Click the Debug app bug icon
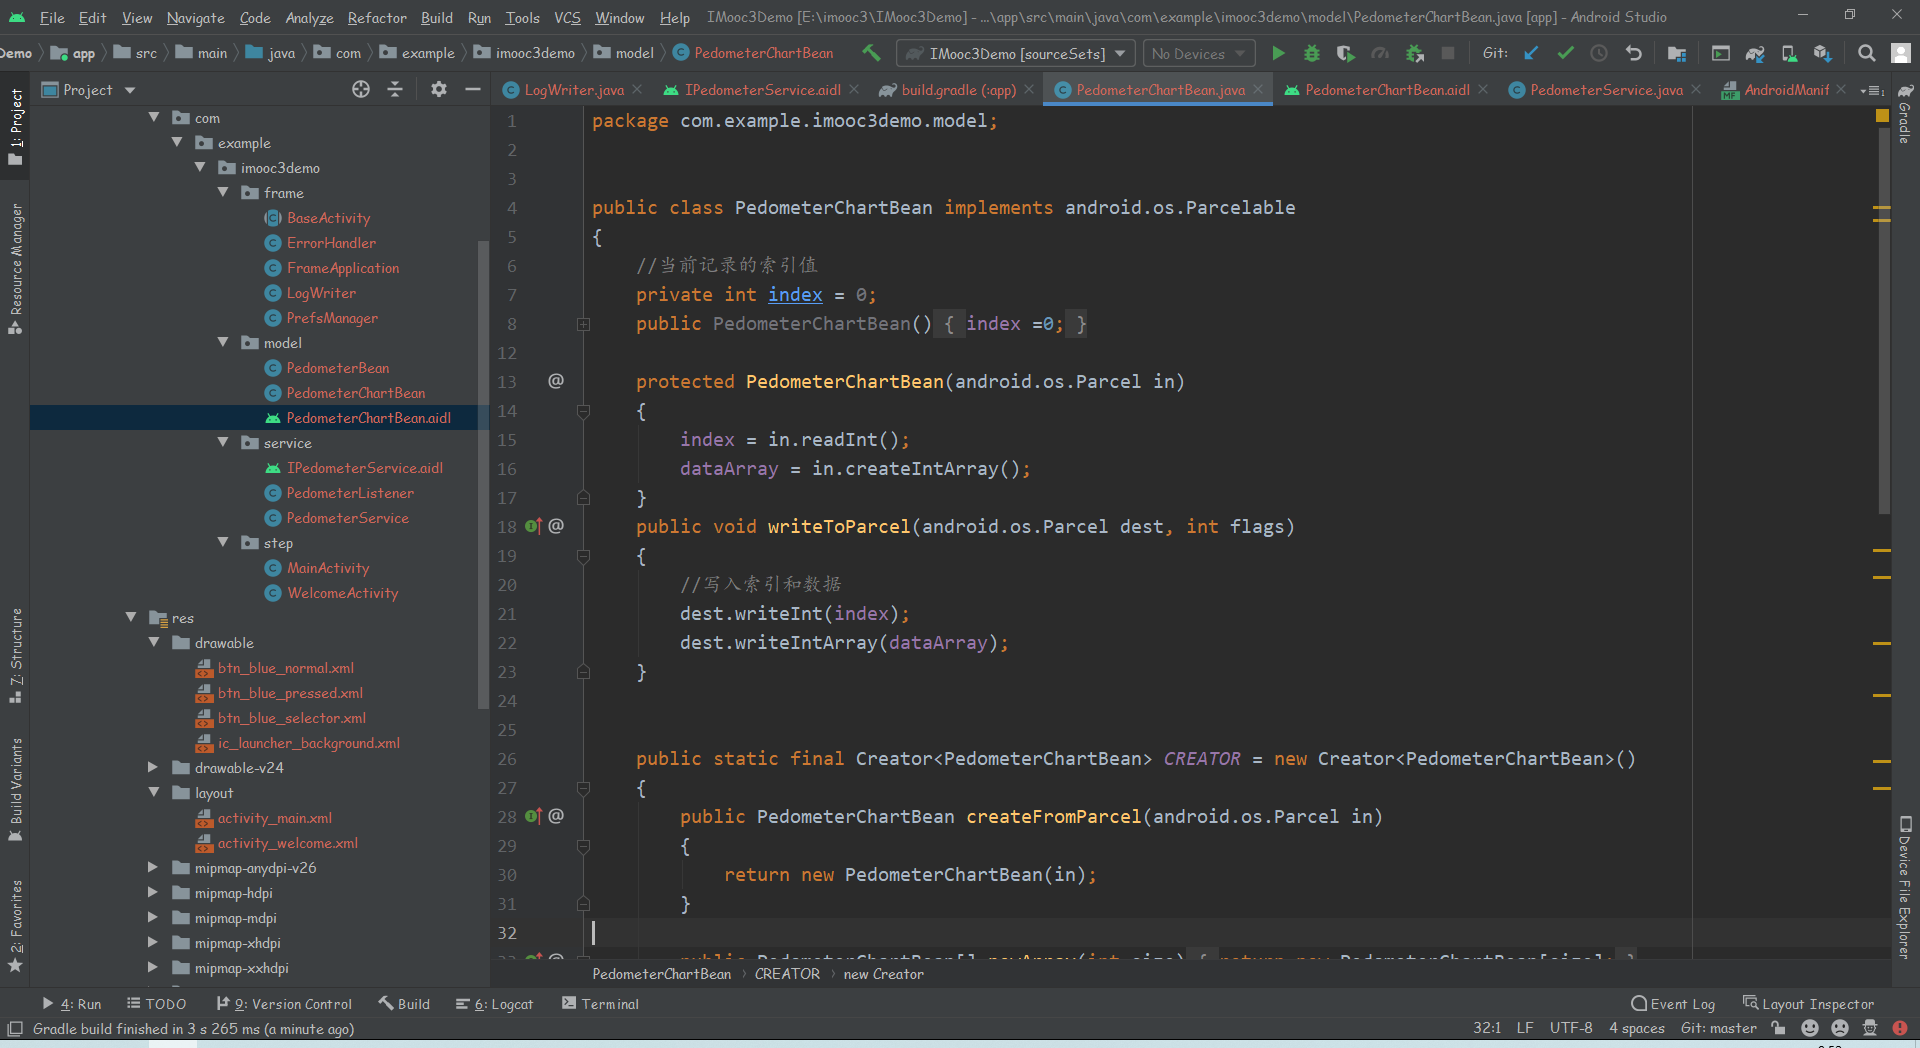 pos(1312,53)
